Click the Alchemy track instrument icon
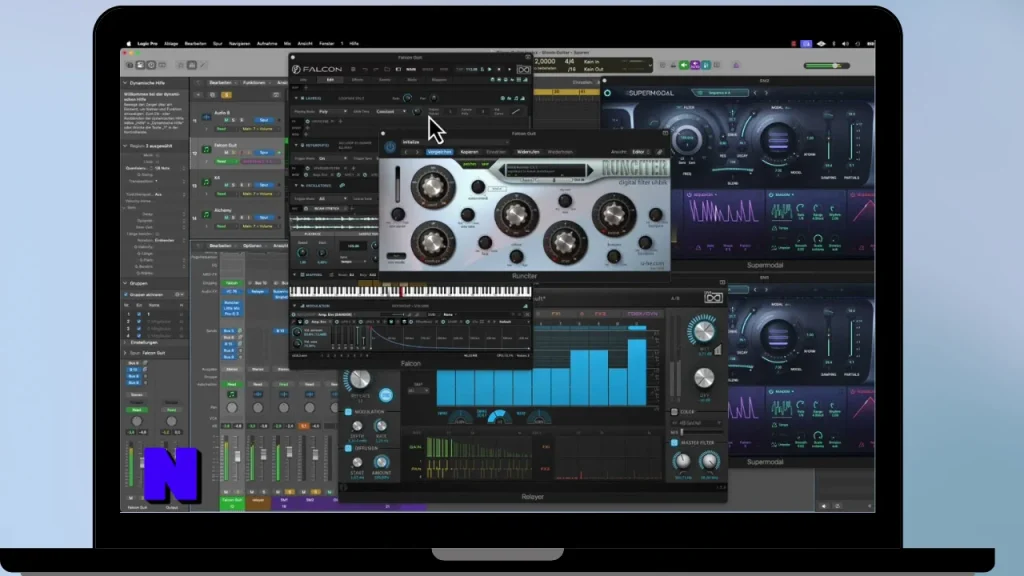 [x=206, y=215]
